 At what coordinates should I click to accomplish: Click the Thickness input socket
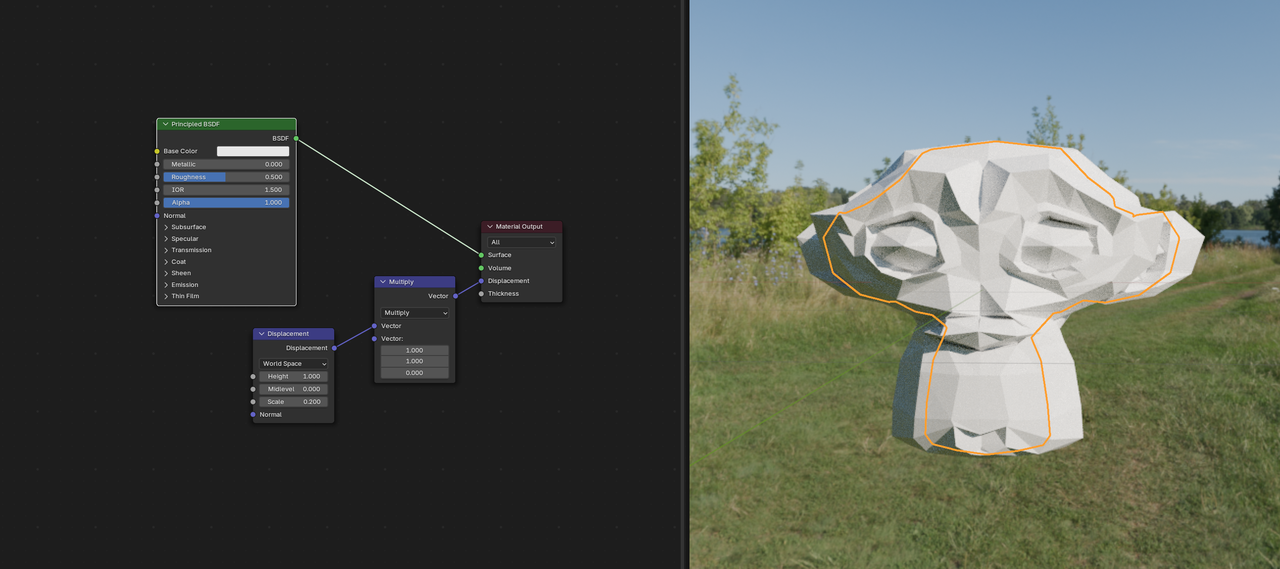point(481,294)
